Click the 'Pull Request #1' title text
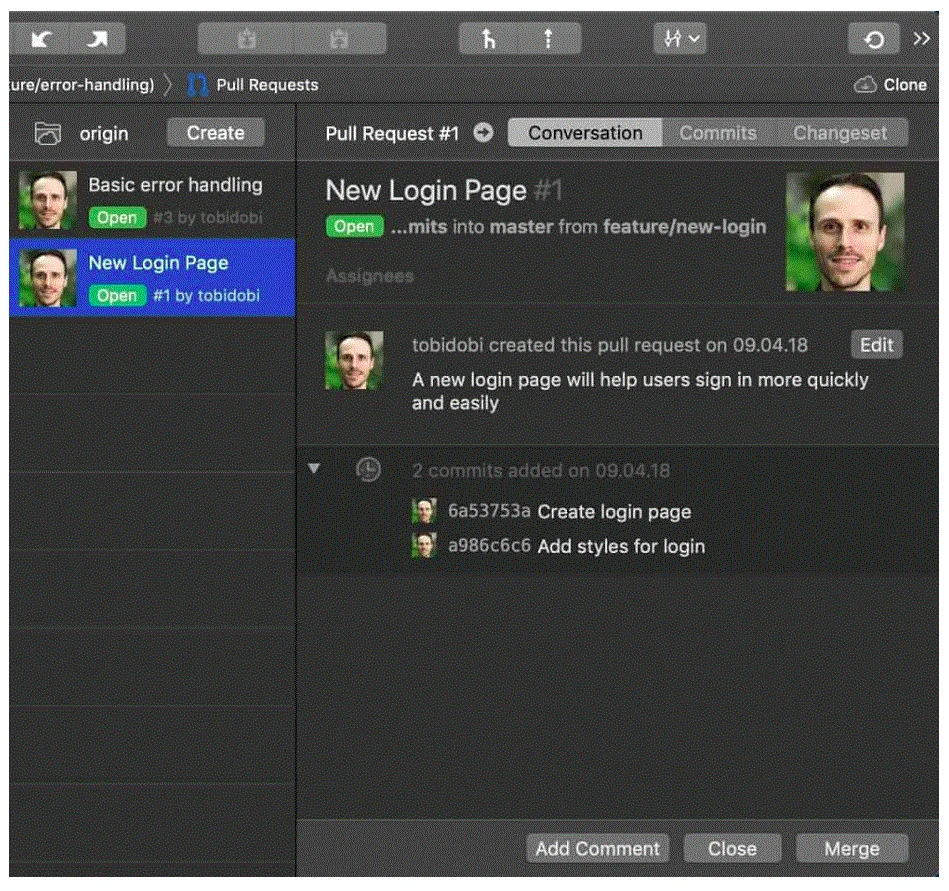The image size is (949, 891). (x=392, y=133)
